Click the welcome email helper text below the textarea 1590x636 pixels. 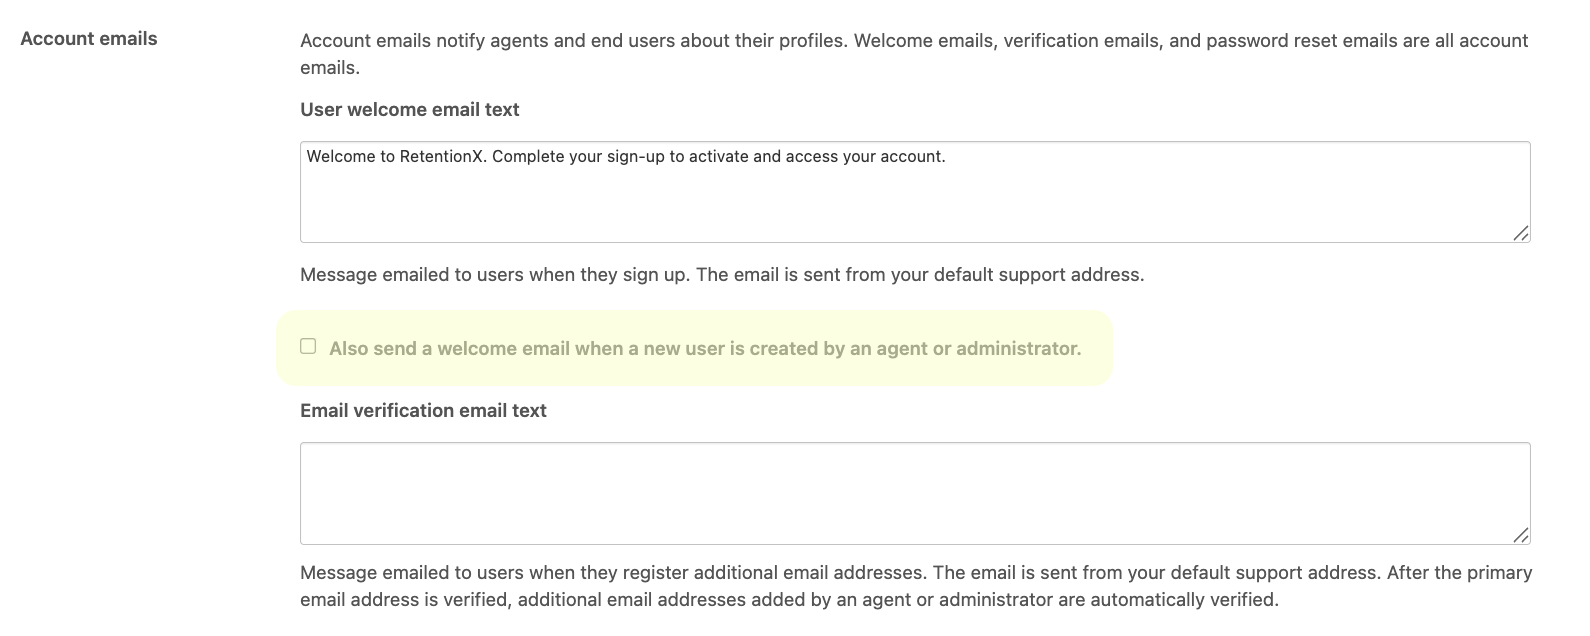point(723,274)
